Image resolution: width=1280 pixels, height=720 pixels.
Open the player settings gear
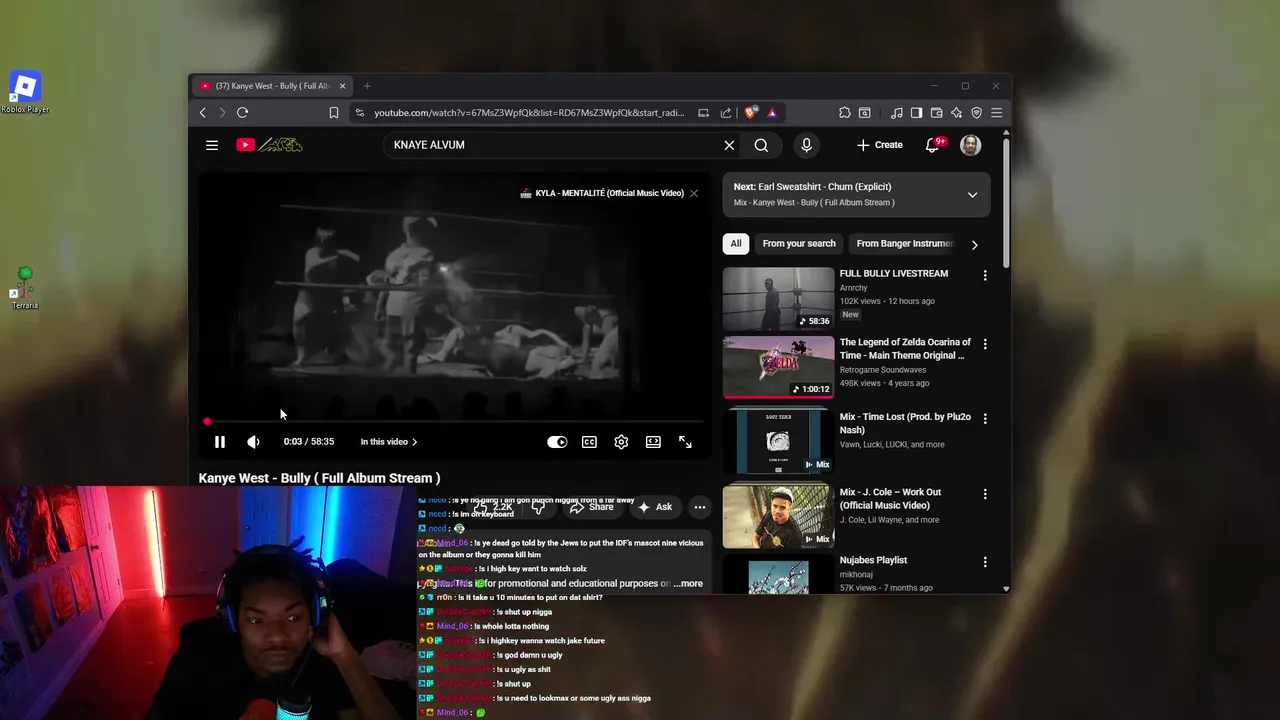point(621,442)
